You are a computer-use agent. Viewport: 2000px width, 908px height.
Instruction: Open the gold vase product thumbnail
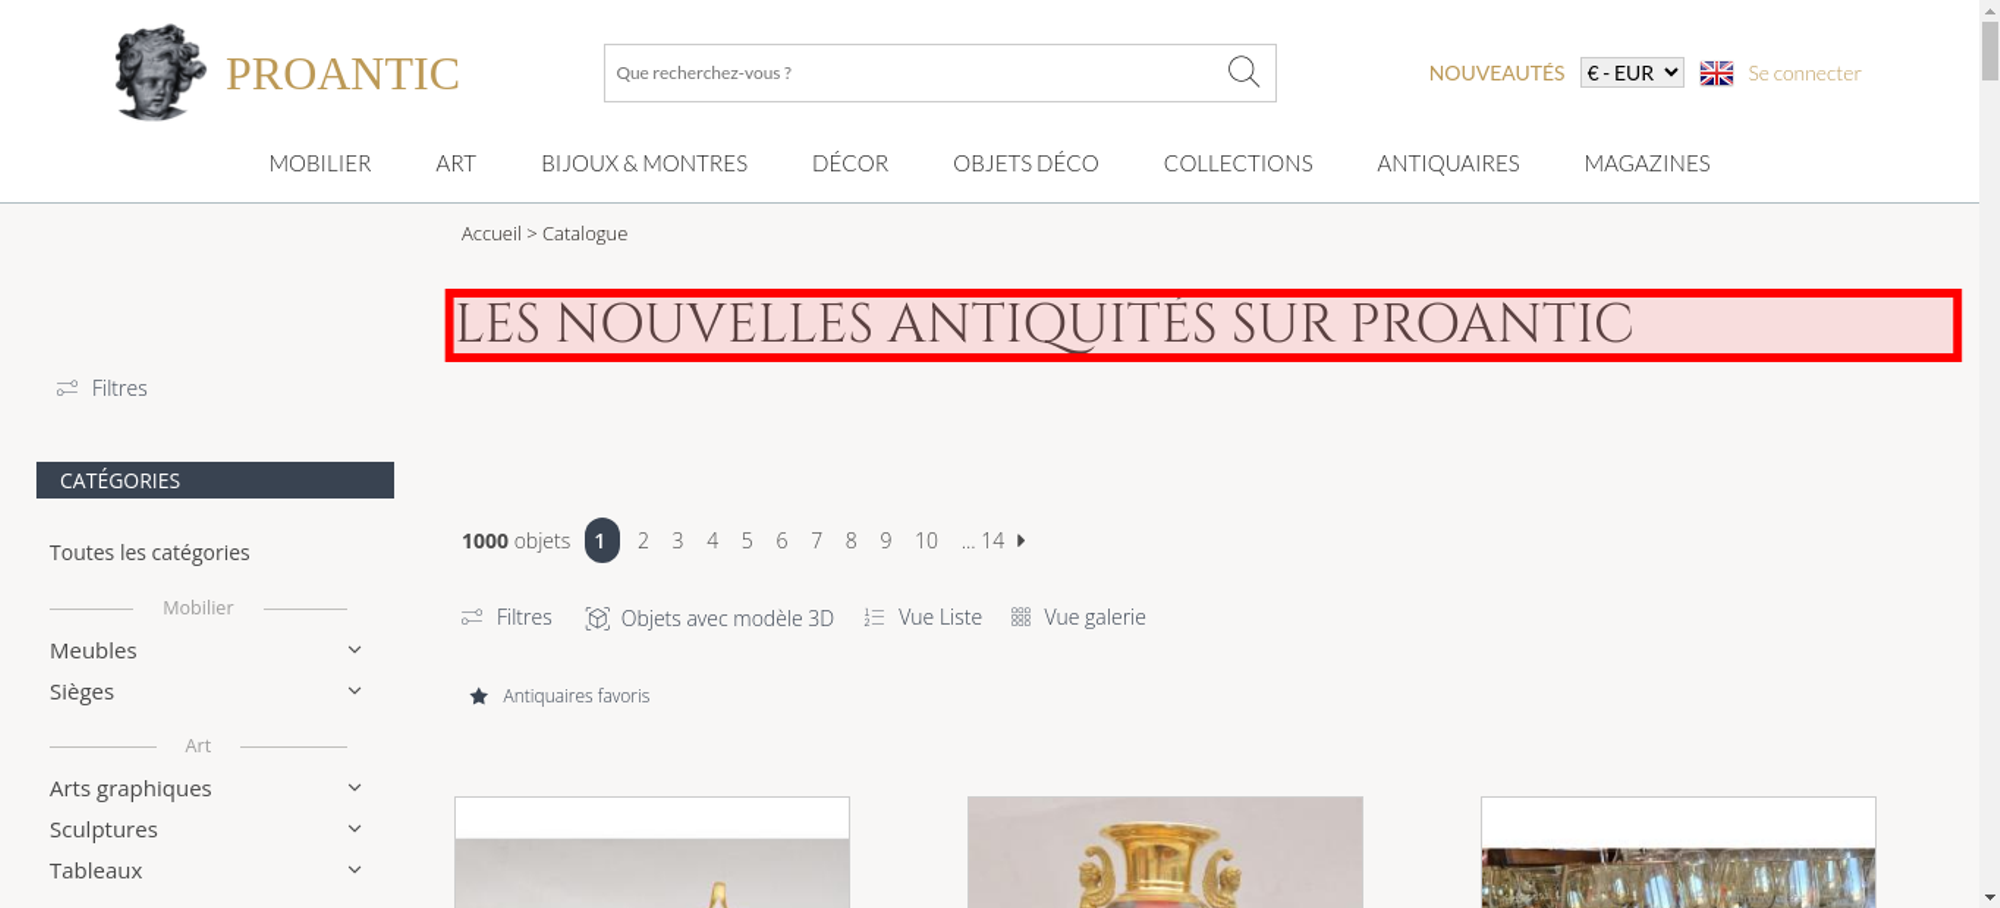1165,852
